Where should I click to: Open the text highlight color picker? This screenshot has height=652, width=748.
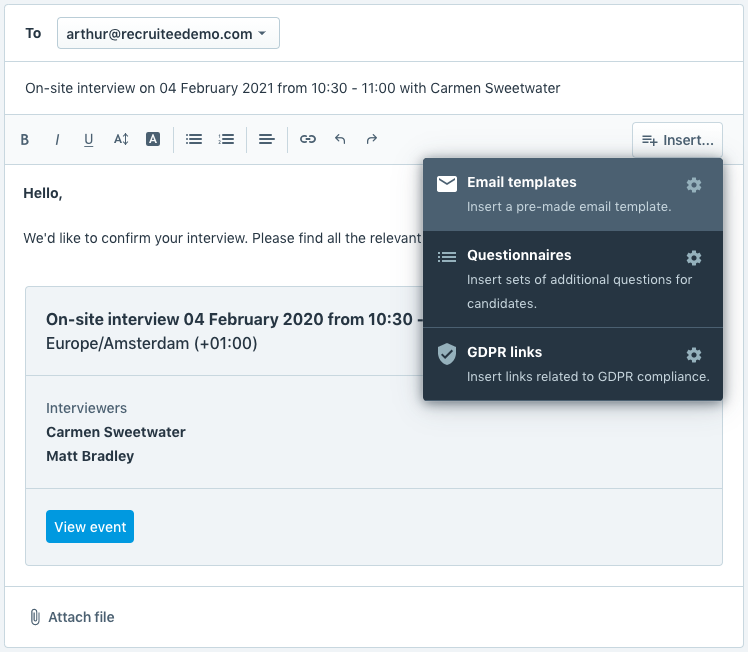click(153, 140)
